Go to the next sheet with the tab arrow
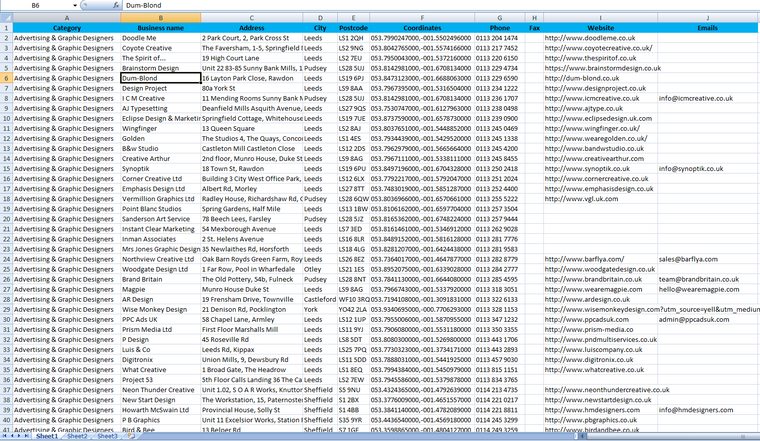 (x=19, y=436)
